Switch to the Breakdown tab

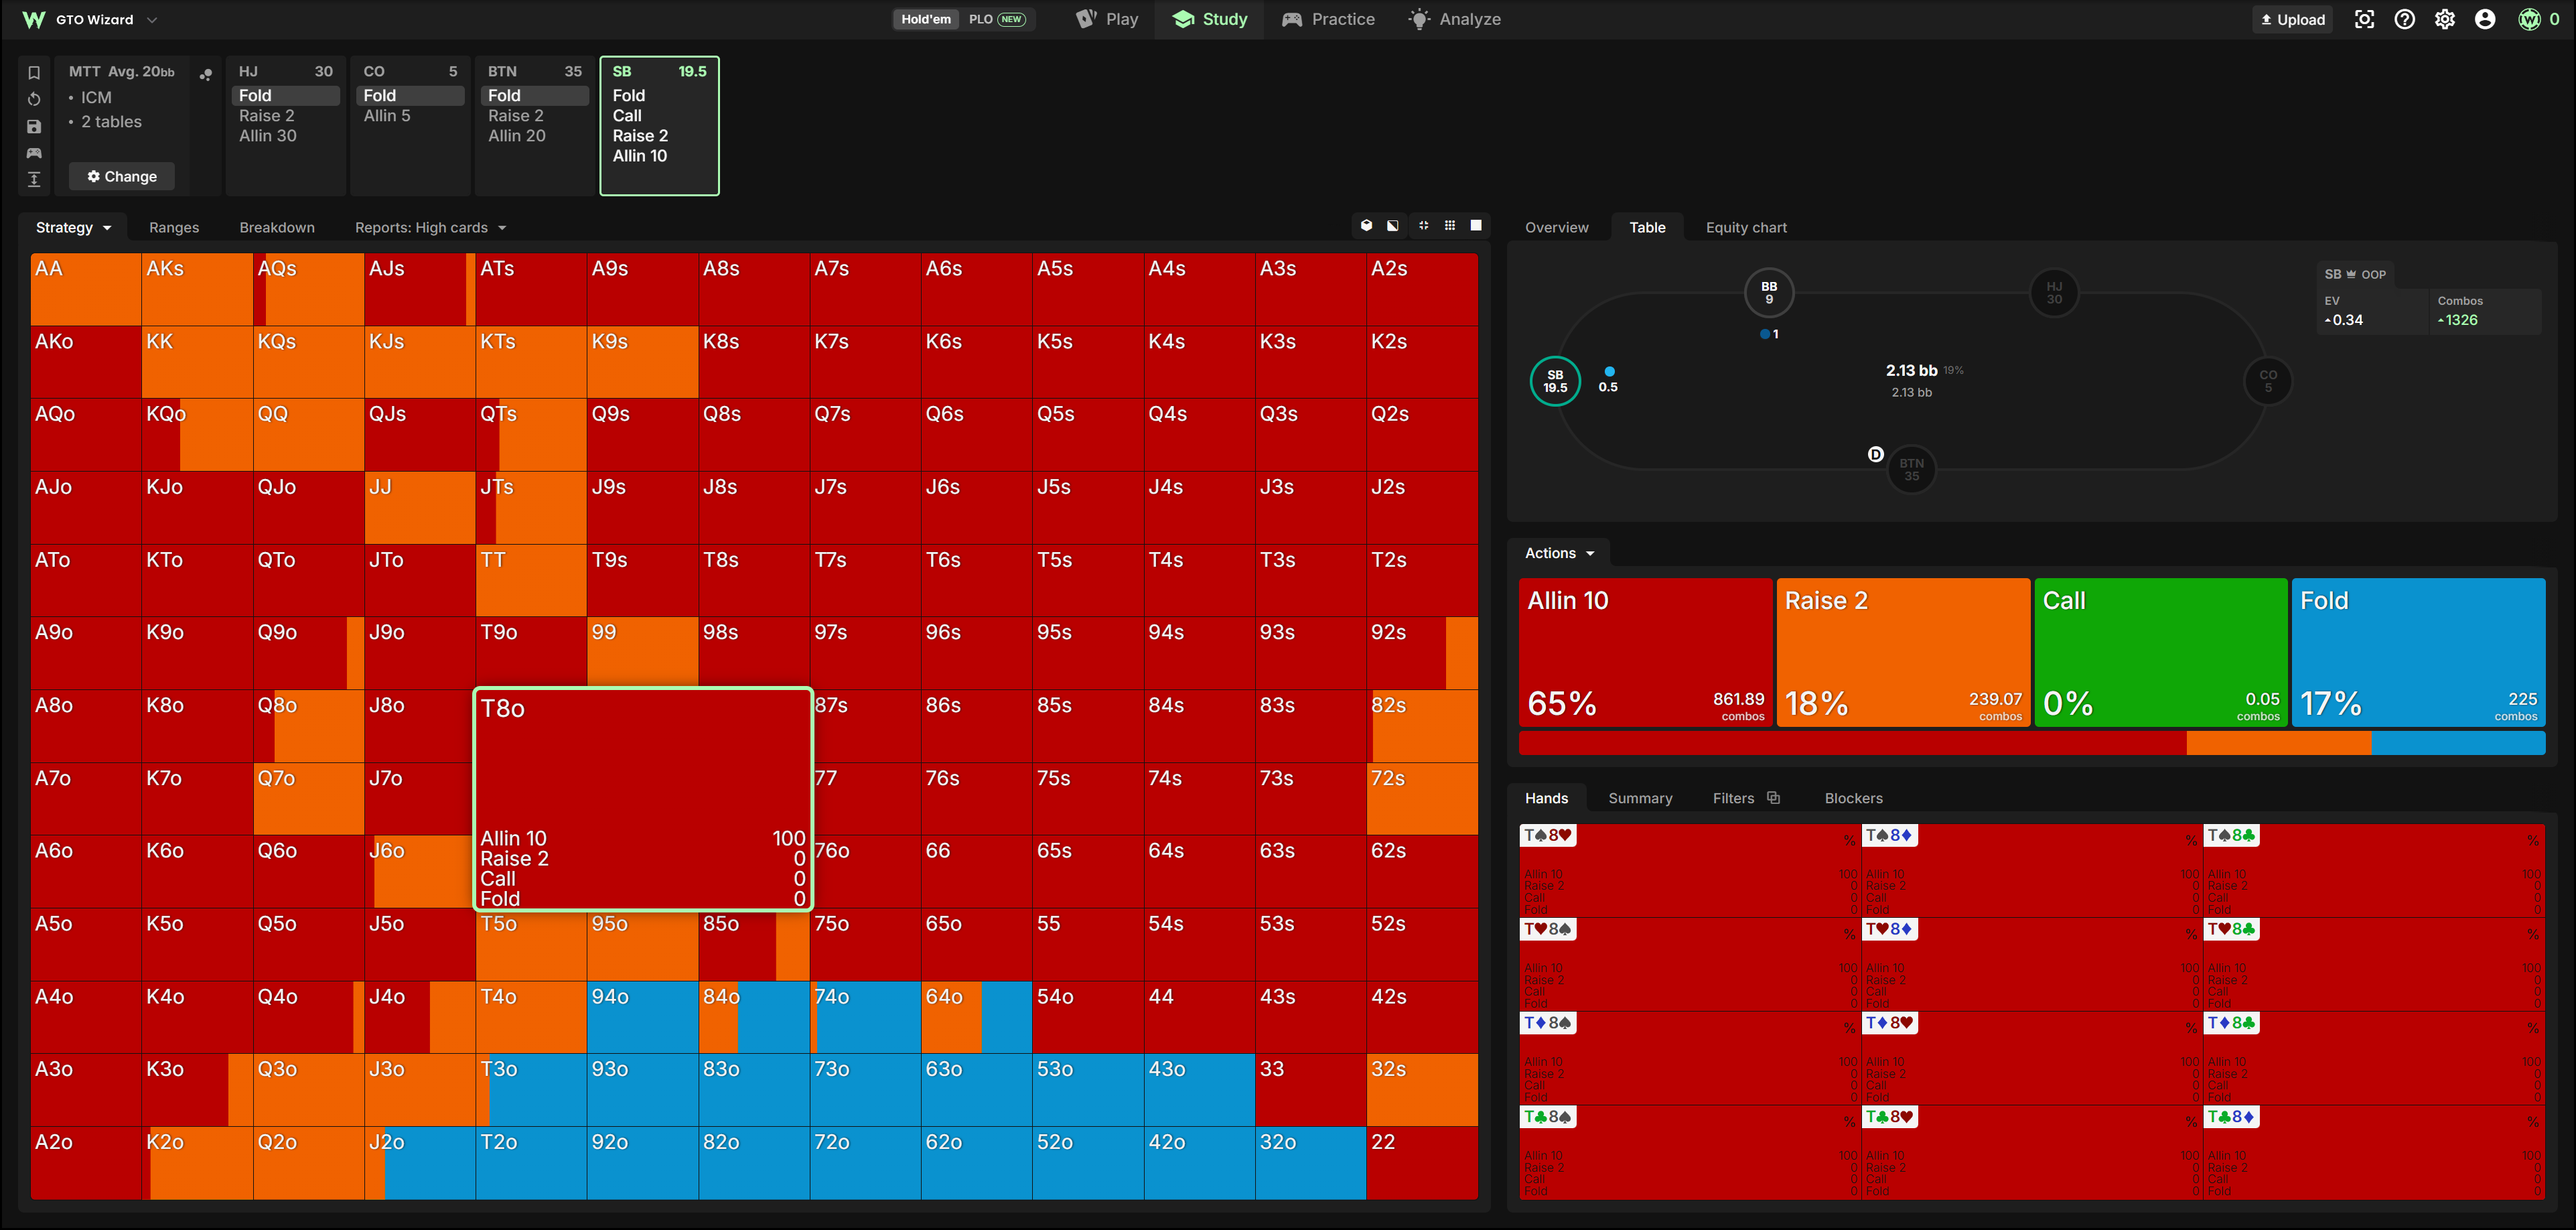click(x=277, y=228)
